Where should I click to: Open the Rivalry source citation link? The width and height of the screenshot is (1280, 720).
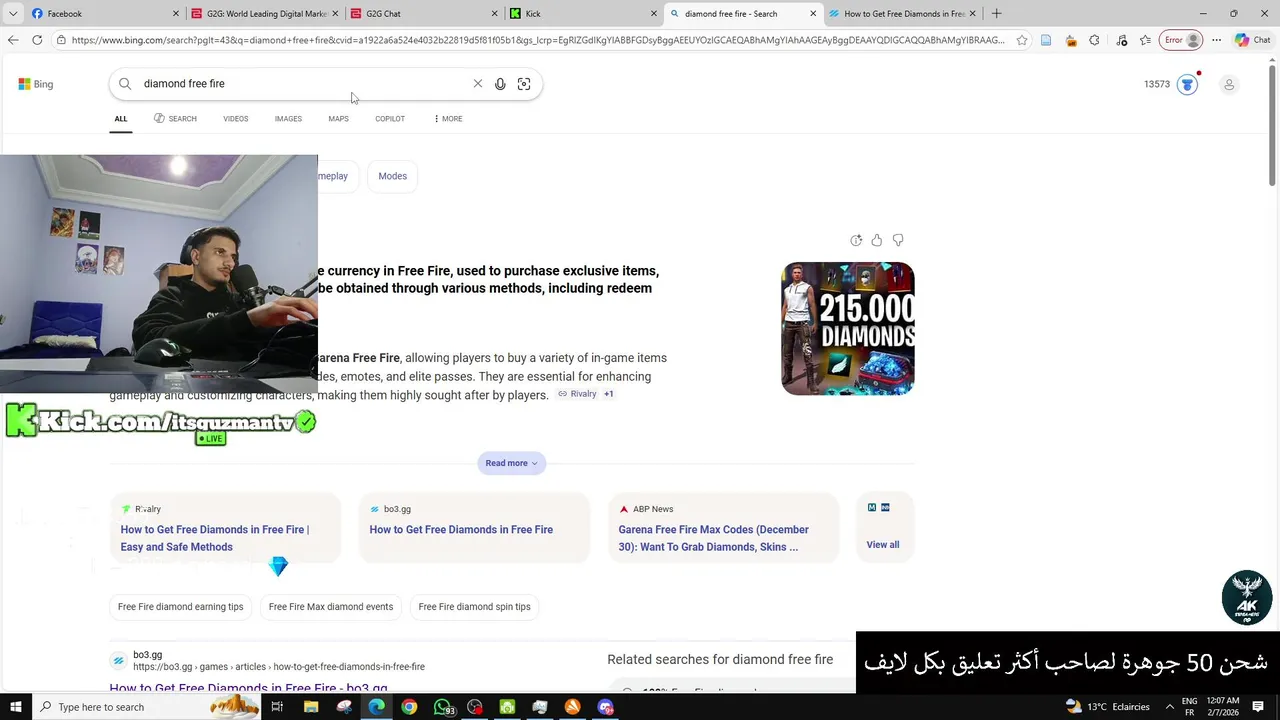[x=577, y=394]
